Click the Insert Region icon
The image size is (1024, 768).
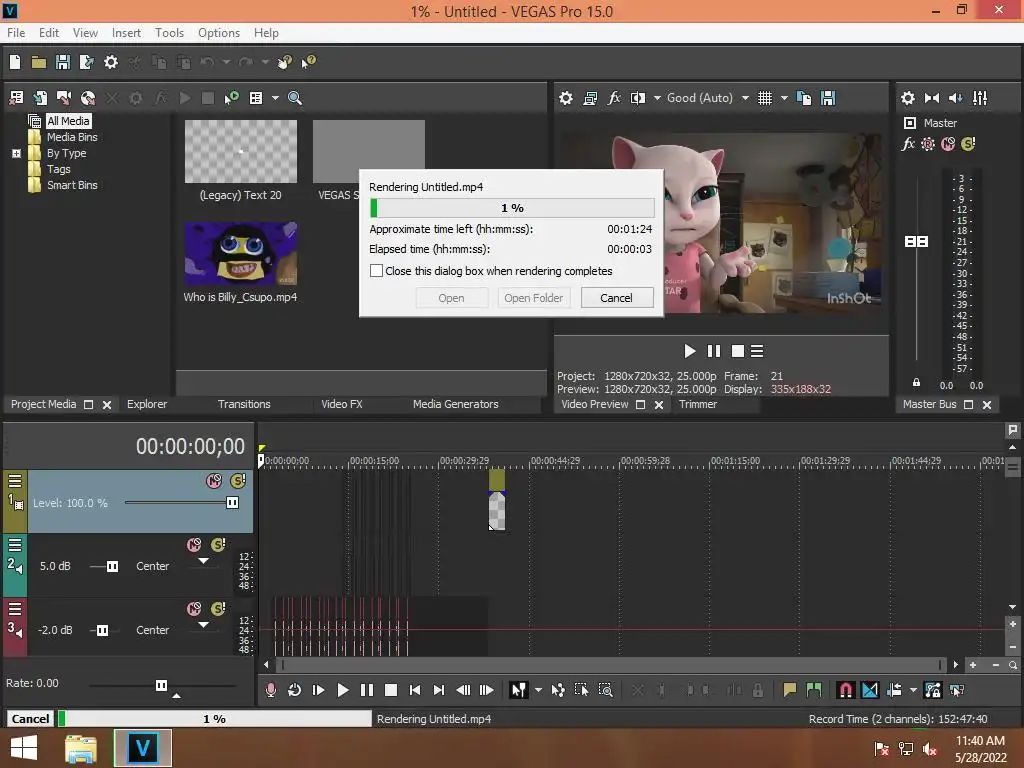point(814,690)
